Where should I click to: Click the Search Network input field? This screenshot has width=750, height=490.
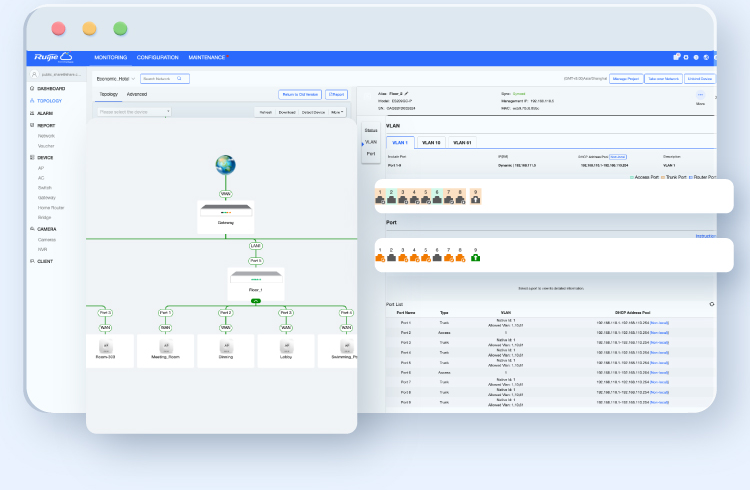click(166, 78)
